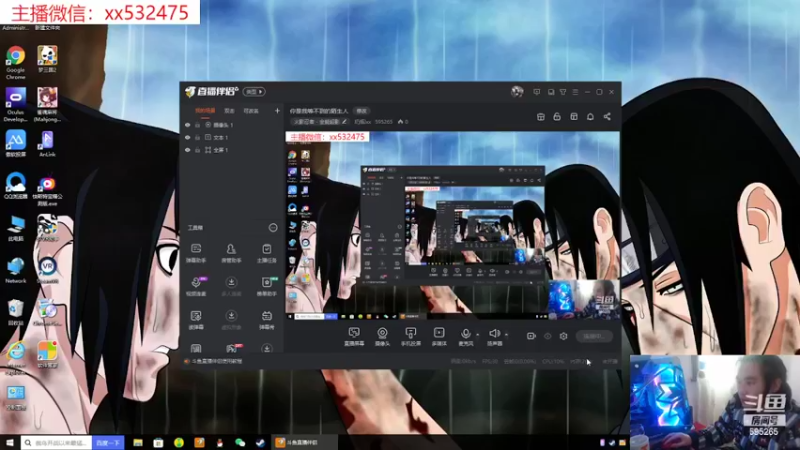Open the layout panel icon above preview
The image size is (800, 450).
[574, 117]
